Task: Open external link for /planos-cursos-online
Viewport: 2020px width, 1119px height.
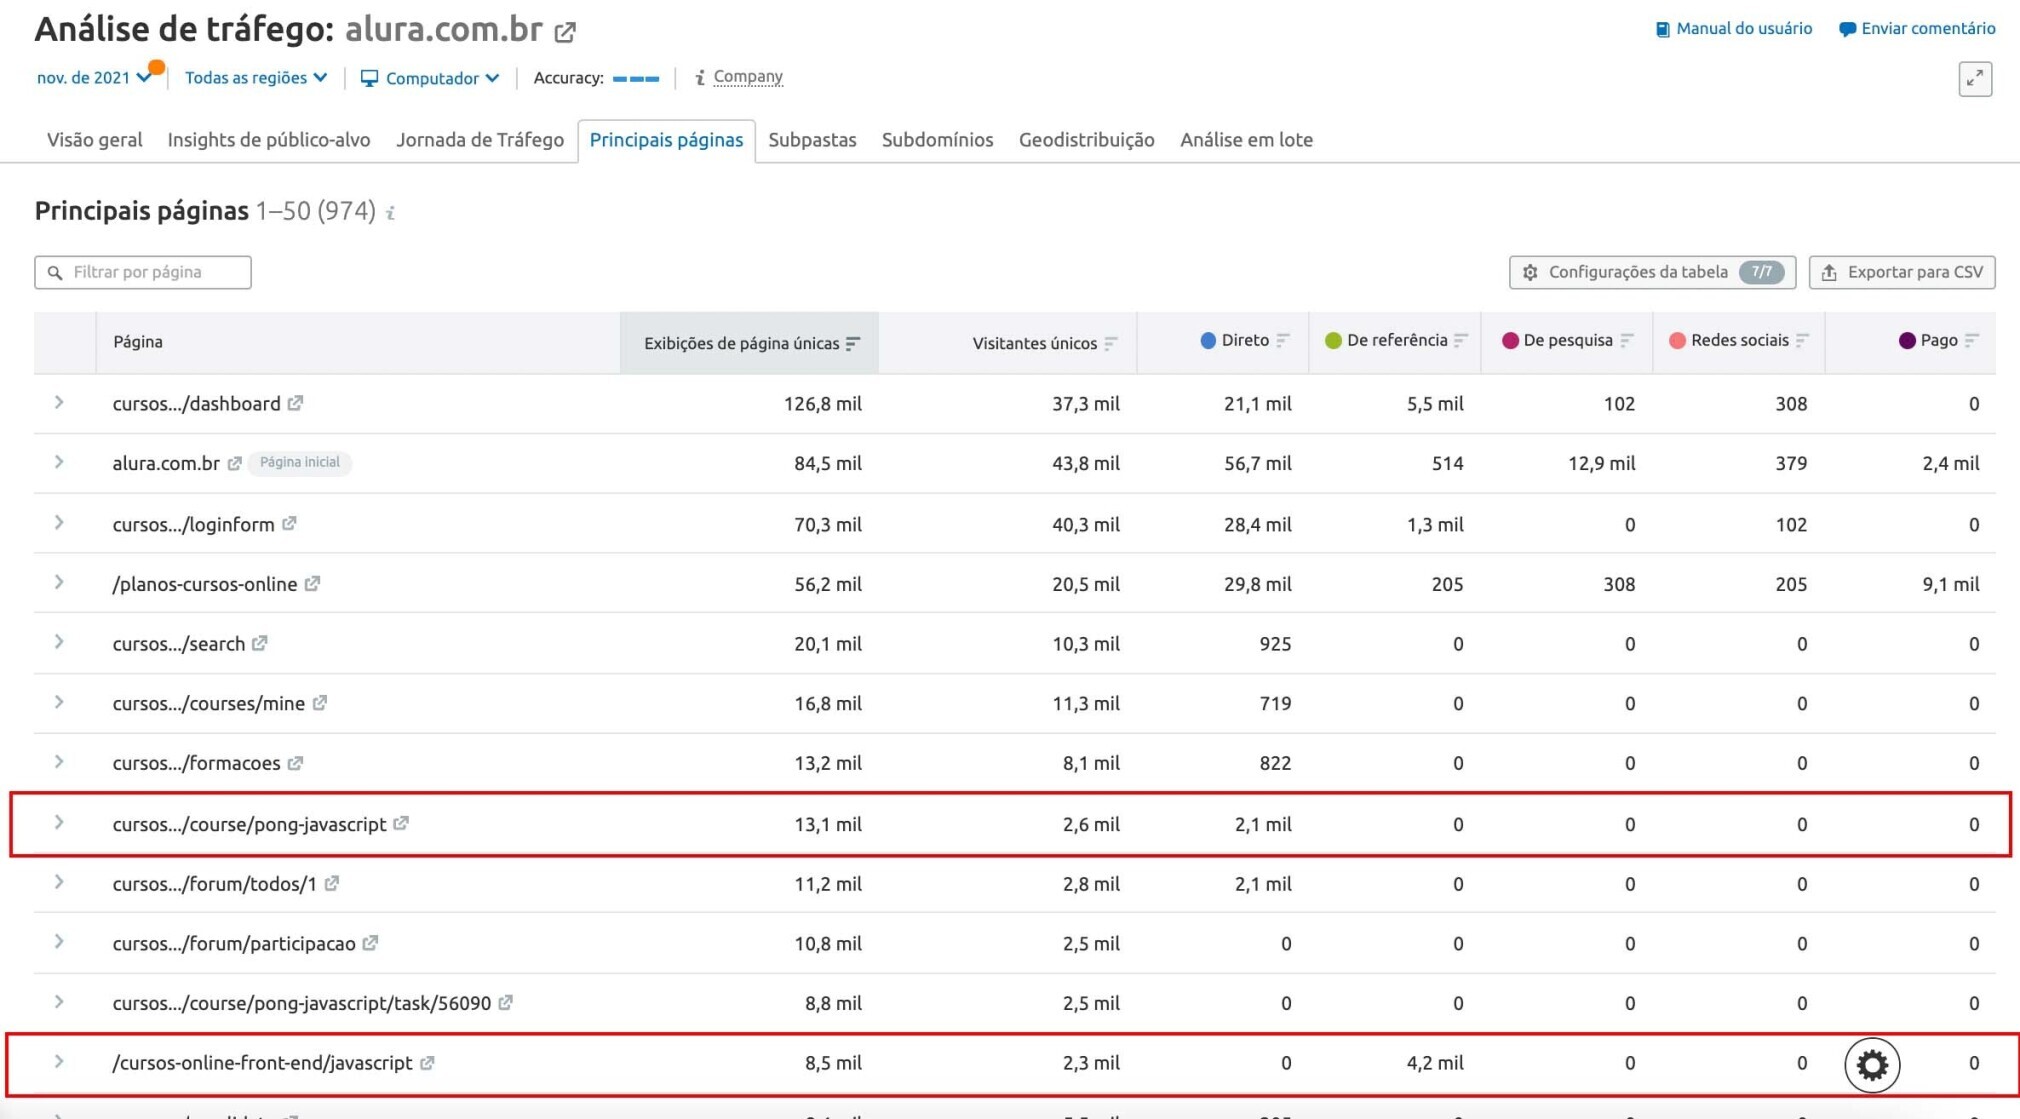Action: [x=312, y=583]
